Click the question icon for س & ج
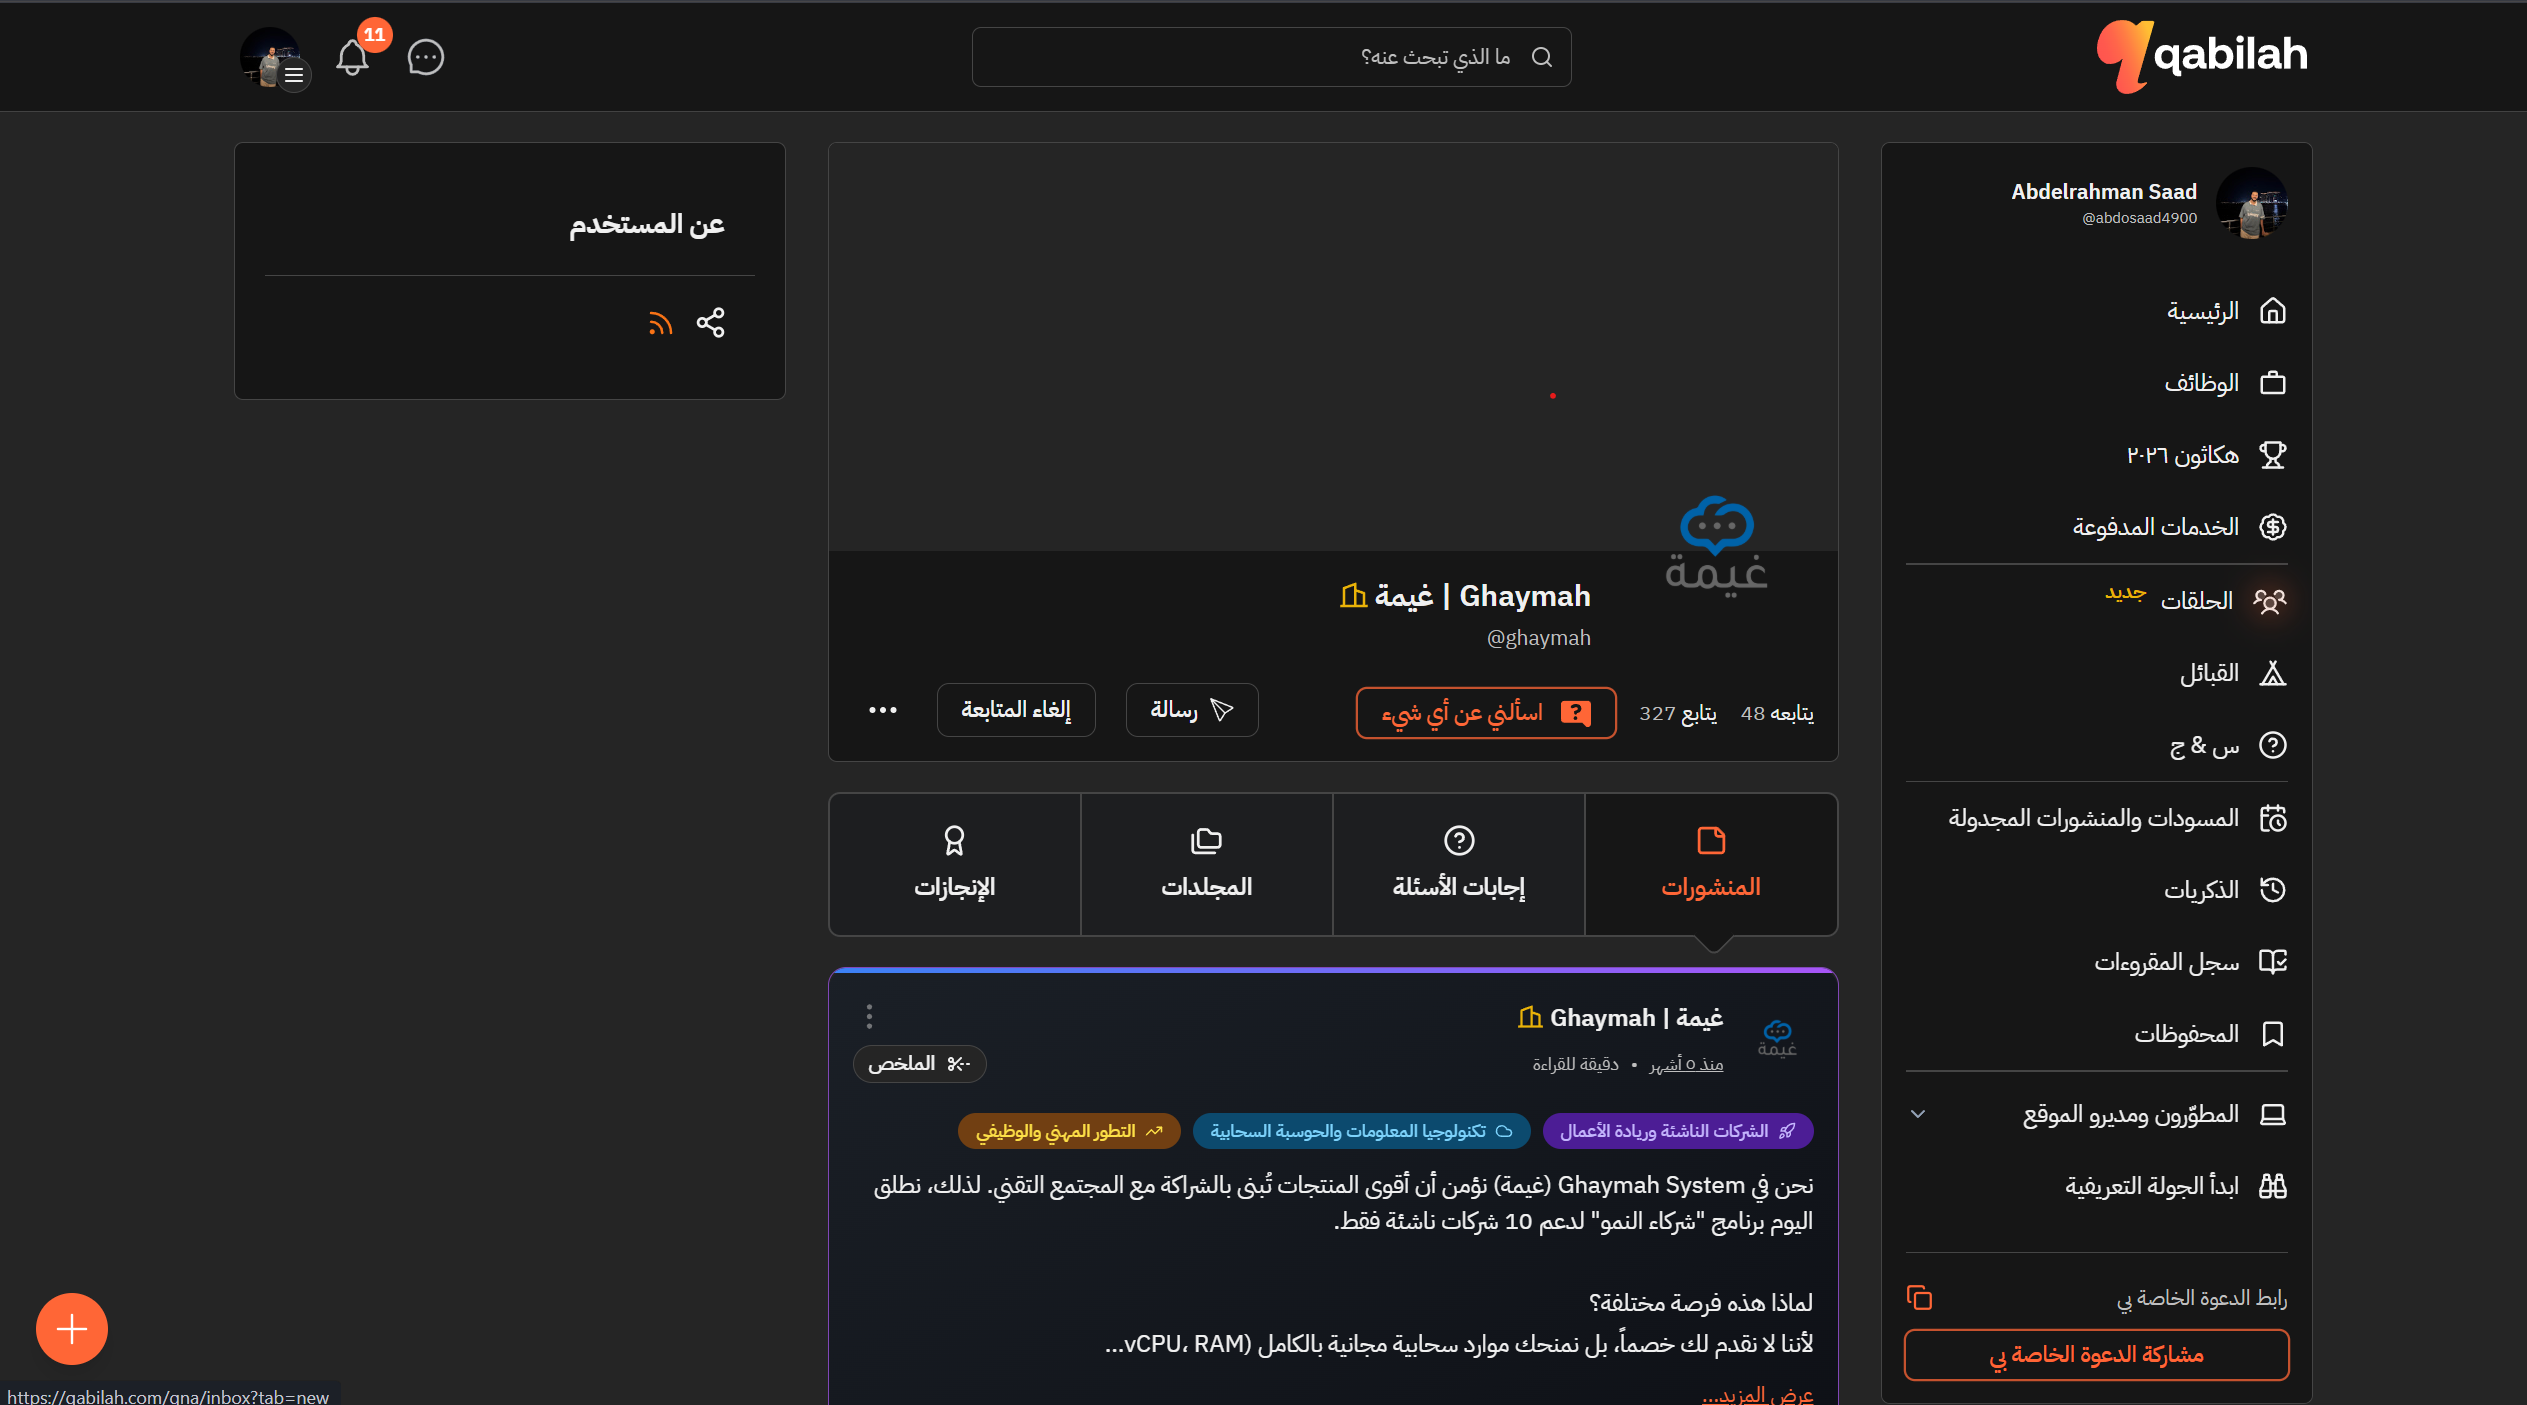2527x1405 pixels. click(2273, 745)
